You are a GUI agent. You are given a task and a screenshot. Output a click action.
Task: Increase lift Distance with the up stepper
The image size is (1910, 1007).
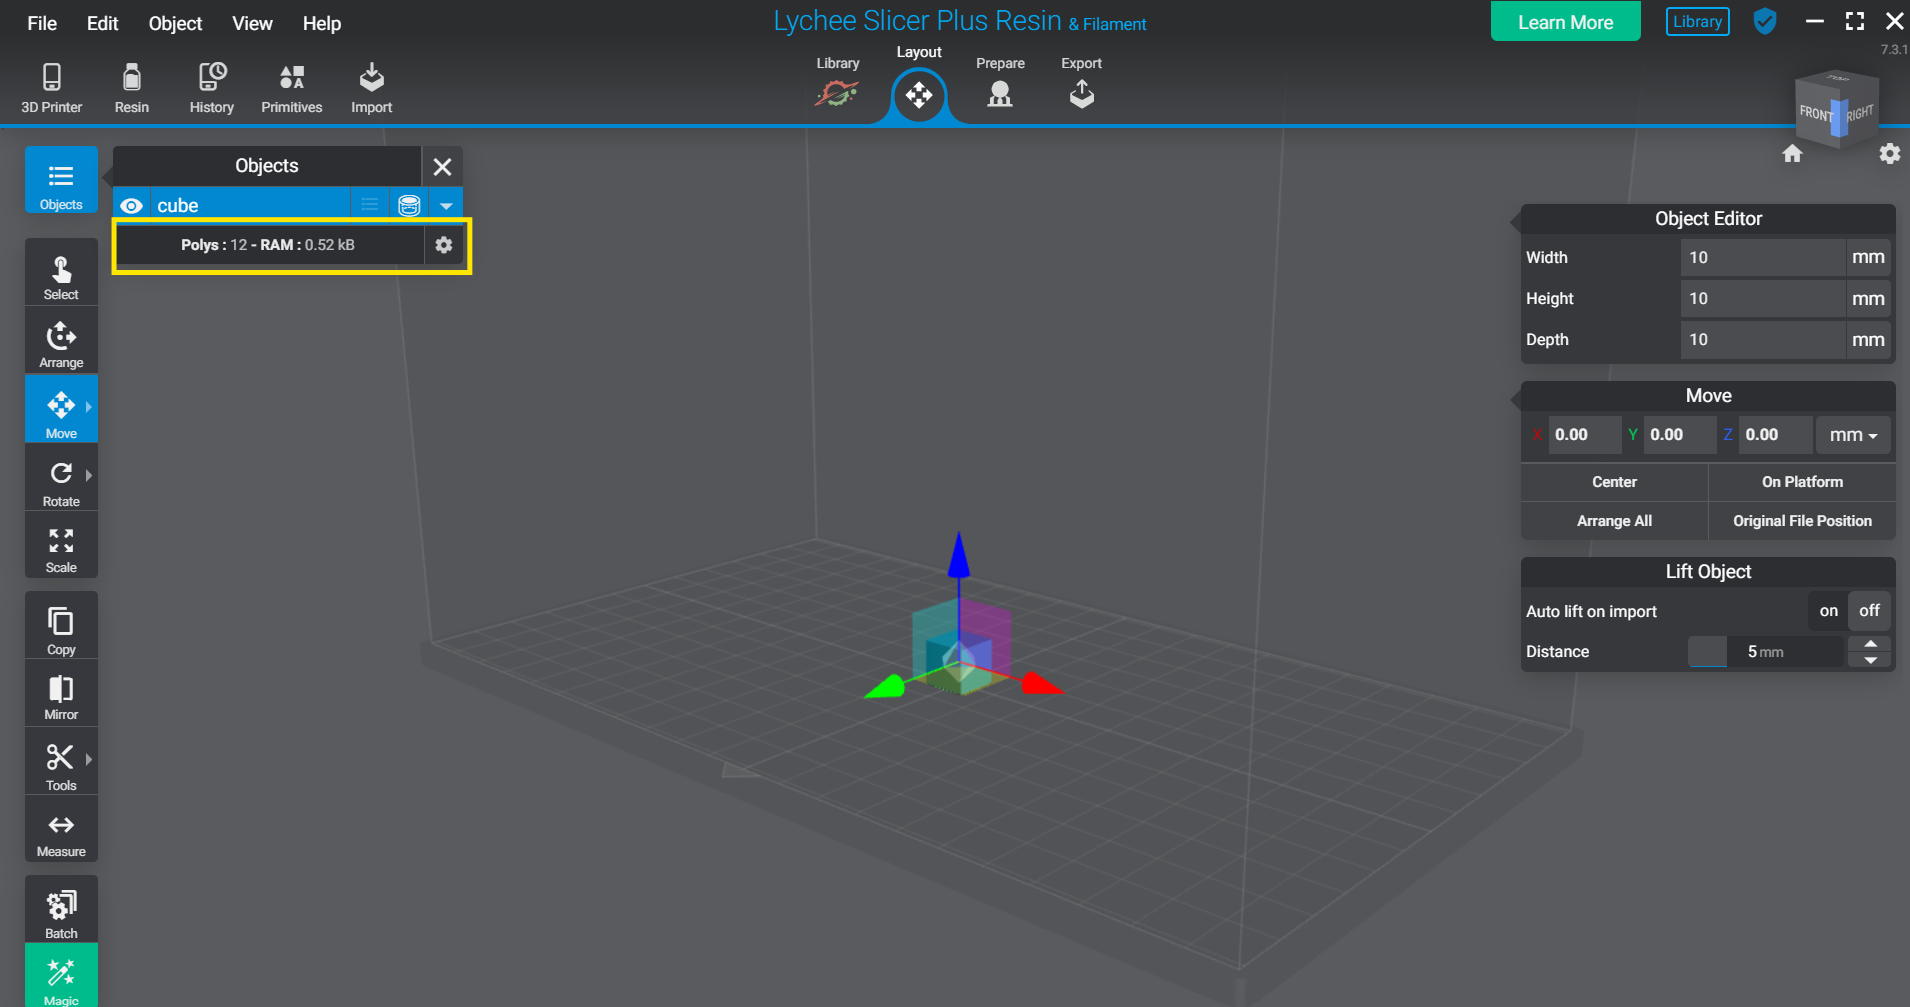1869,643
